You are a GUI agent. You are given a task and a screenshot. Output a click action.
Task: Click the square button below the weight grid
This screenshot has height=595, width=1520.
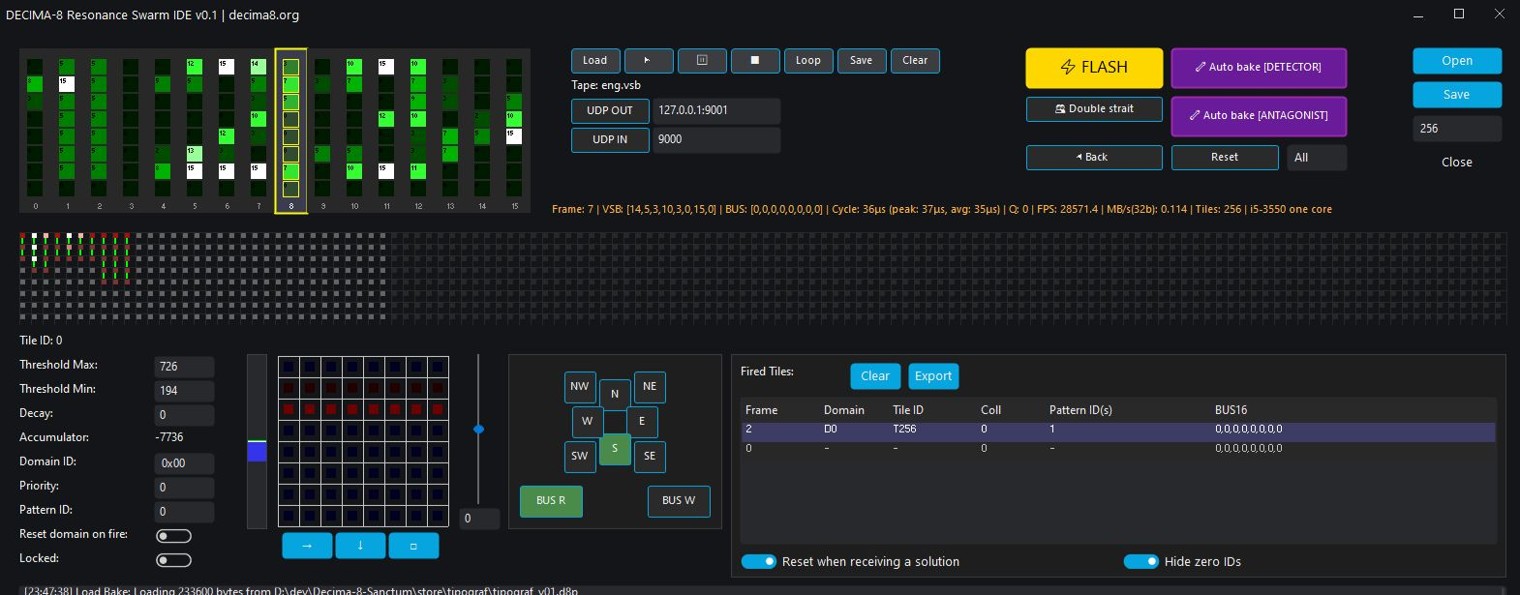(414, 546)
